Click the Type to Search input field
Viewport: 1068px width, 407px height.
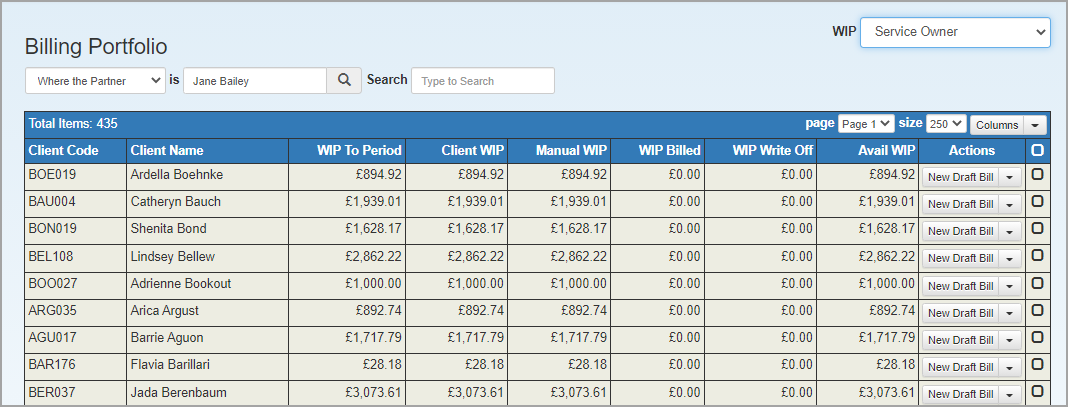coord(483,80)
